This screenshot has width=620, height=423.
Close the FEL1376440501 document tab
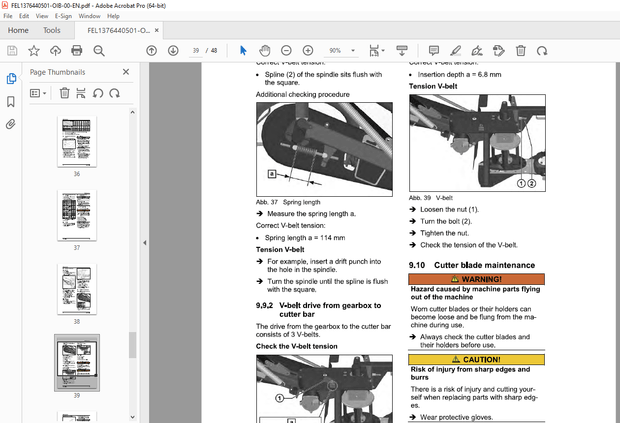157,30
